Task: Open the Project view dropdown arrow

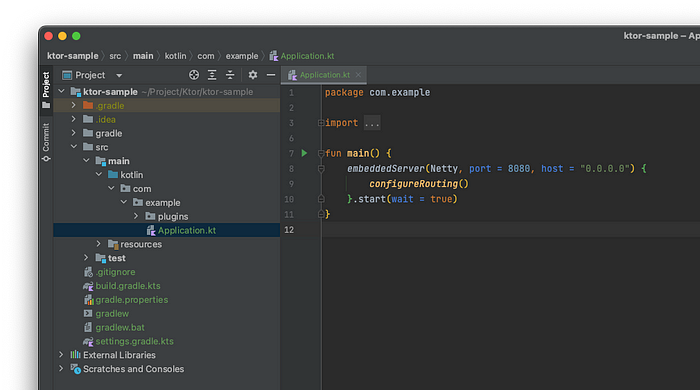Action: point(119,75)
